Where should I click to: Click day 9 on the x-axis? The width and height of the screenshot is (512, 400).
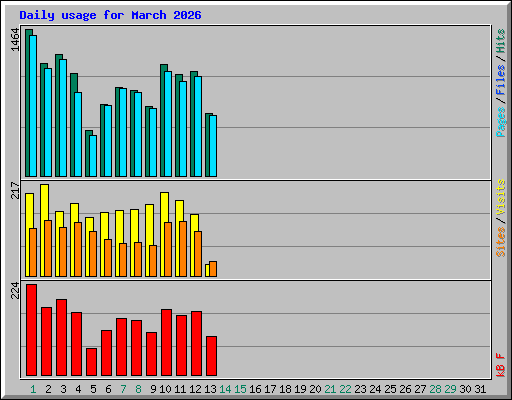(x=153, y=389)
